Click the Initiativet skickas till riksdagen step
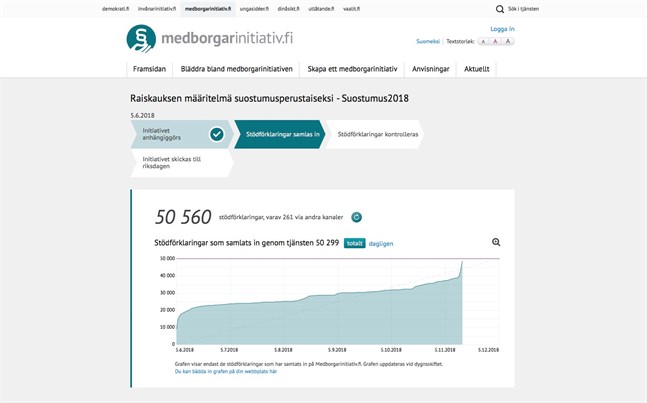 pyautogui.click(x=182, y=163)
